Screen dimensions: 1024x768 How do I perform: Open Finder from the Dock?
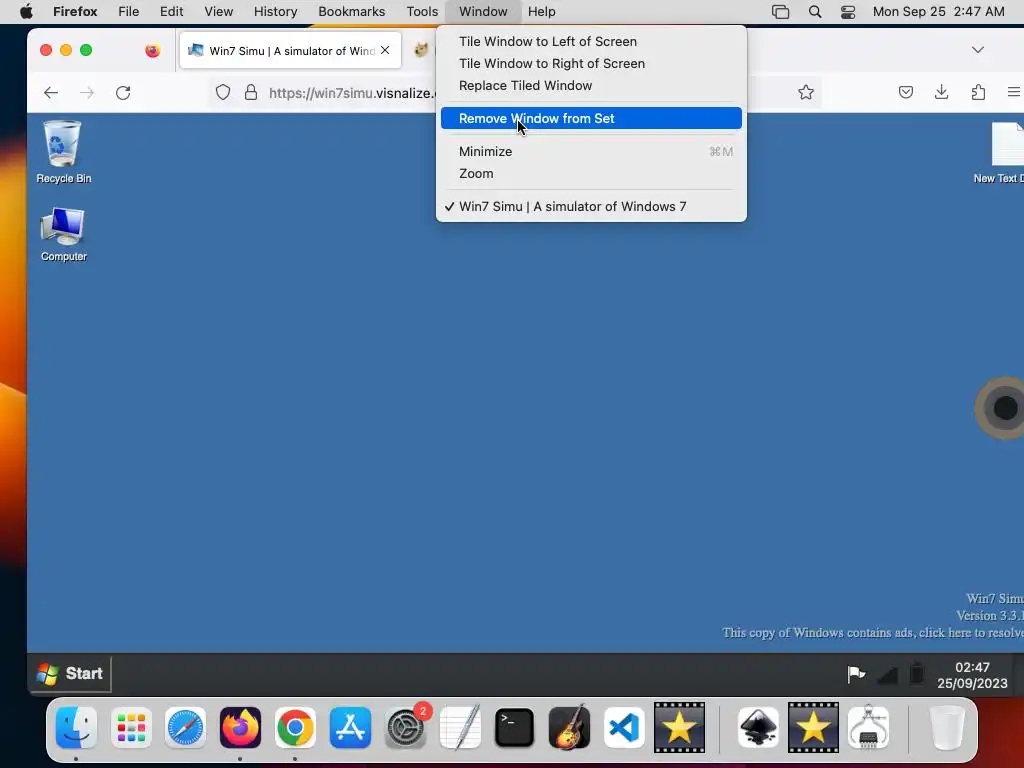[x=76, y=727]
